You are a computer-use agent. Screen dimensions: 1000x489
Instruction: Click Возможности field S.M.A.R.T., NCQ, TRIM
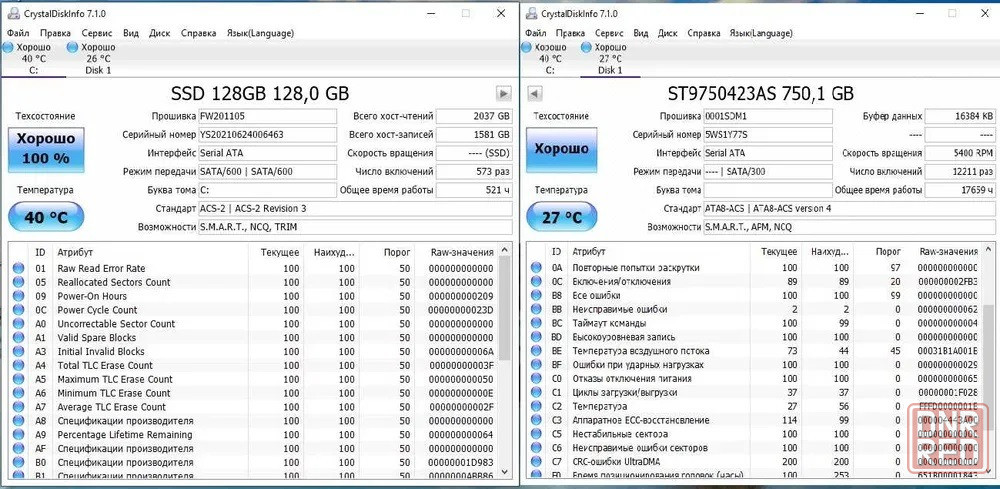[355, 227]
